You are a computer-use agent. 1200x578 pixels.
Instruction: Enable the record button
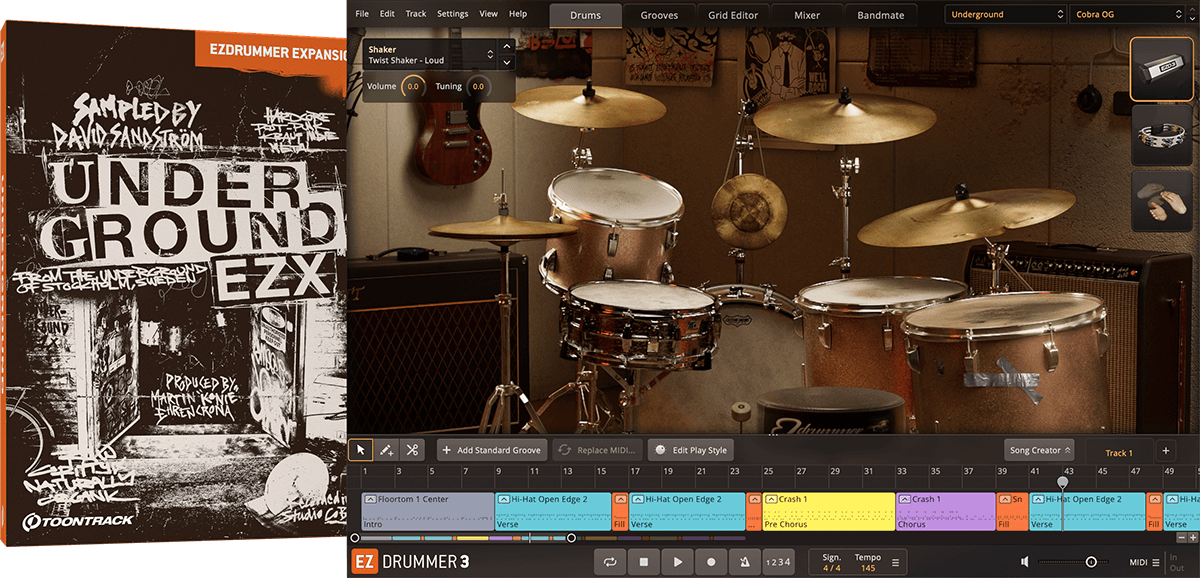pos(711,562)
